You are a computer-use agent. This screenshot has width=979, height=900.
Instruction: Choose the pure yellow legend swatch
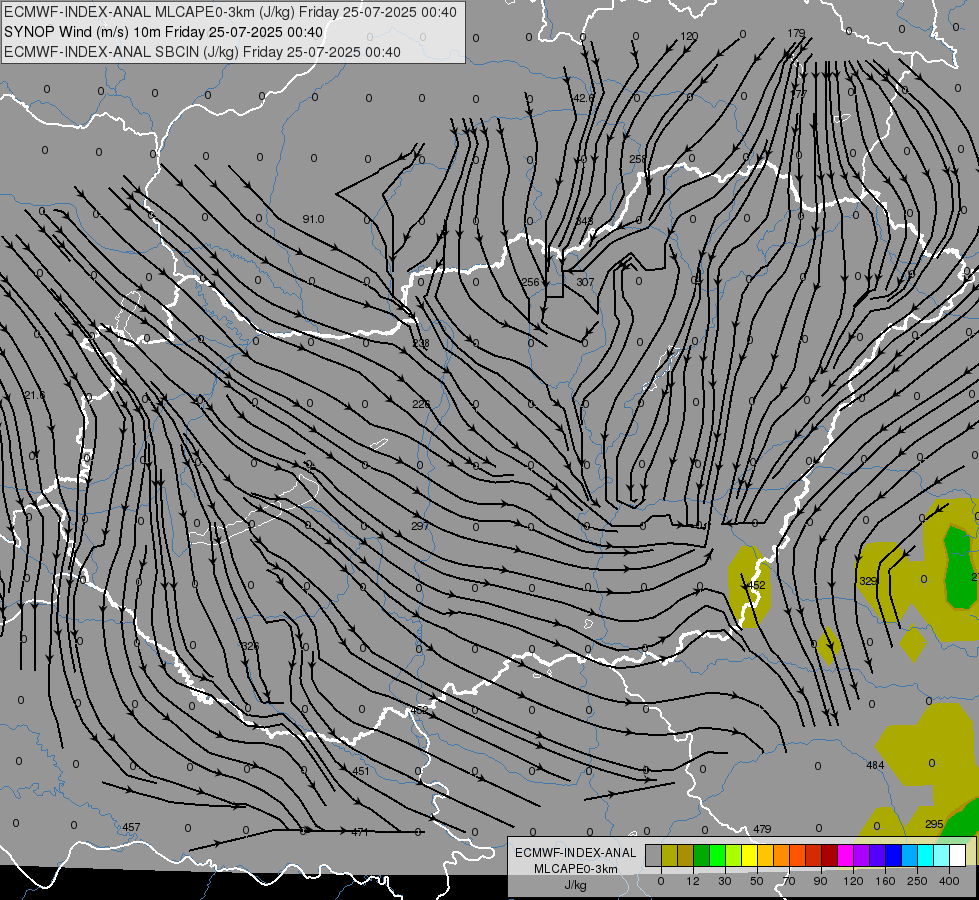pos(749,855)
